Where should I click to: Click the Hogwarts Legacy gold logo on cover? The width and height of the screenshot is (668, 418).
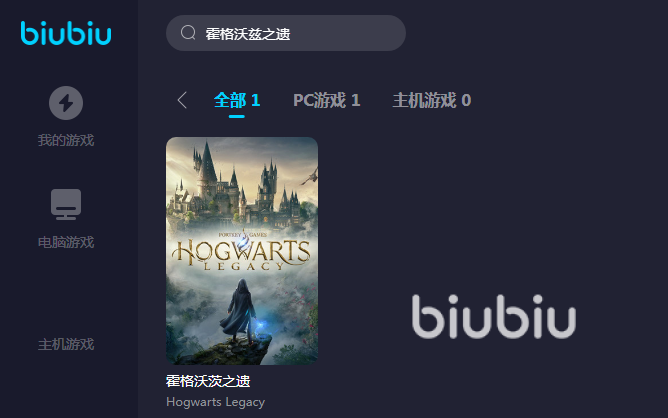241,253
